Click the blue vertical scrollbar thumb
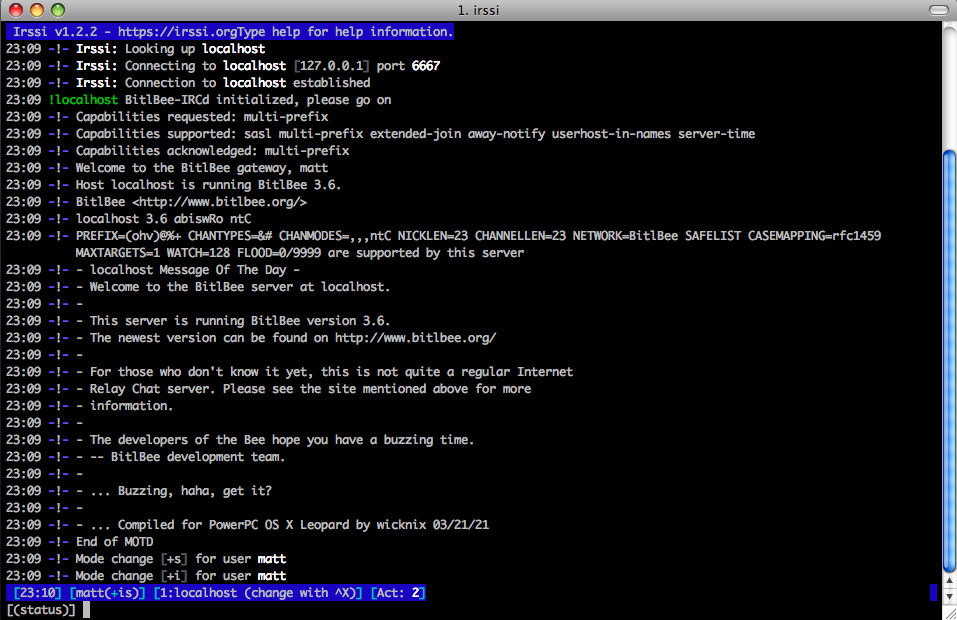 [949, 360]
